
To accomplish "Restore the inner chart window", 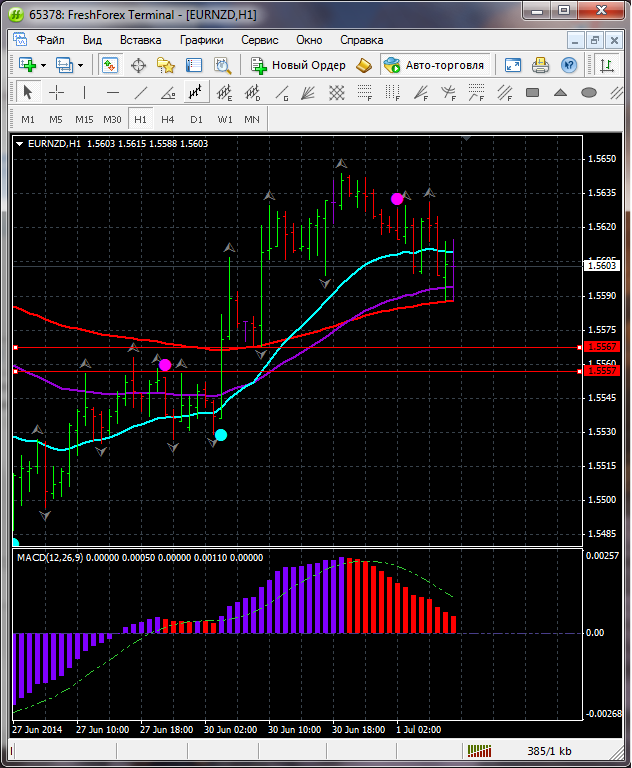I will coord(595,40).
